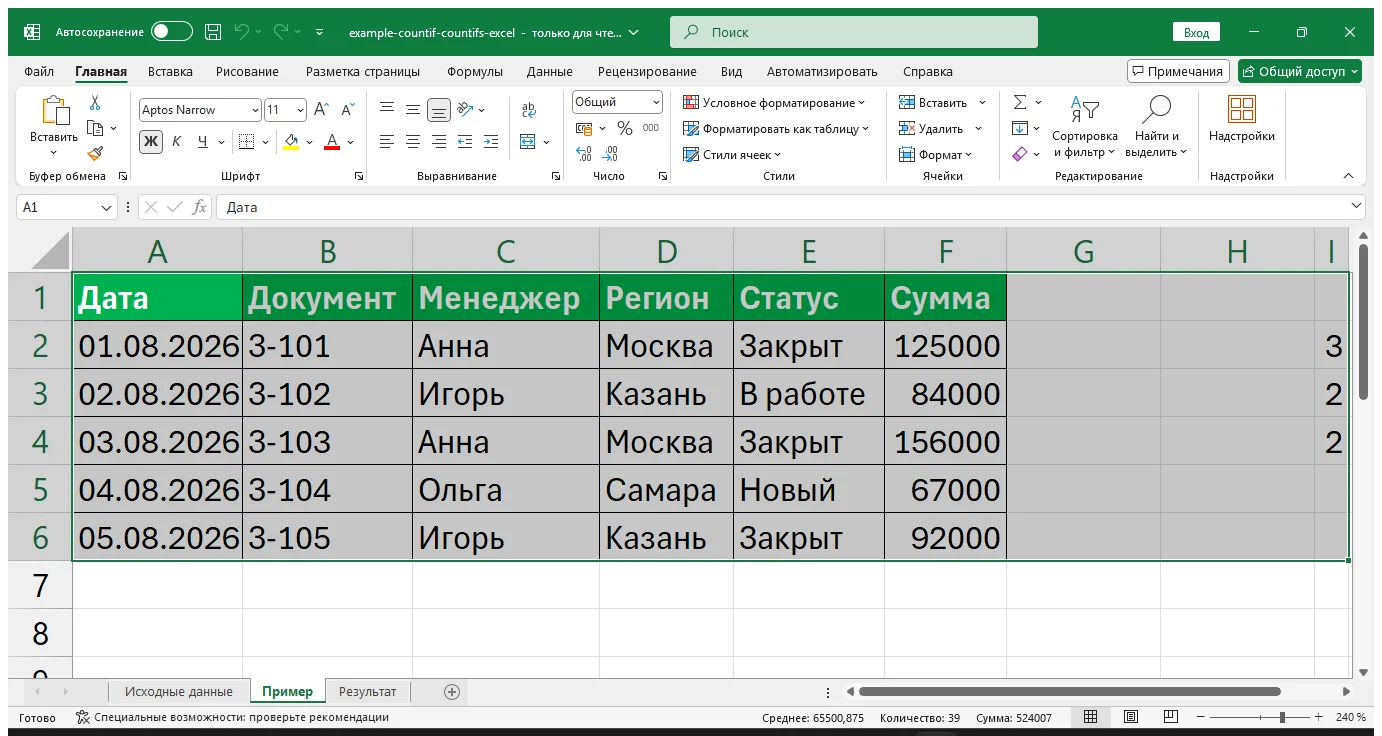1382x736 pixels.
Task: Expand the Name Box dropdown arrow
Action: pyautogui.click(x=107, y=207)
